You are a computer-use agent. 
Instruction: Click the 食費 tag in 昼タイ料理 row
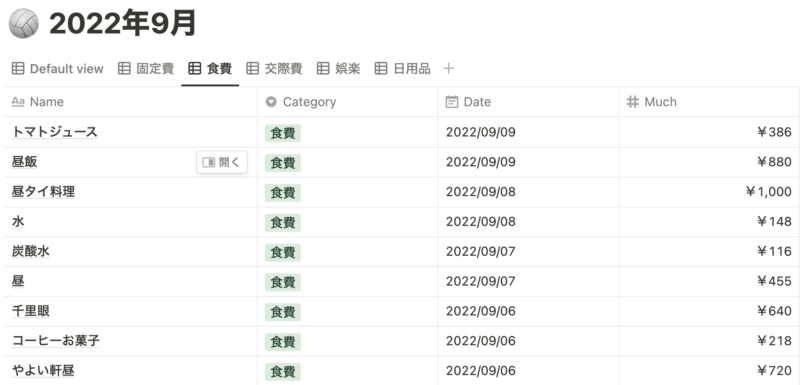tap(283, 193)
